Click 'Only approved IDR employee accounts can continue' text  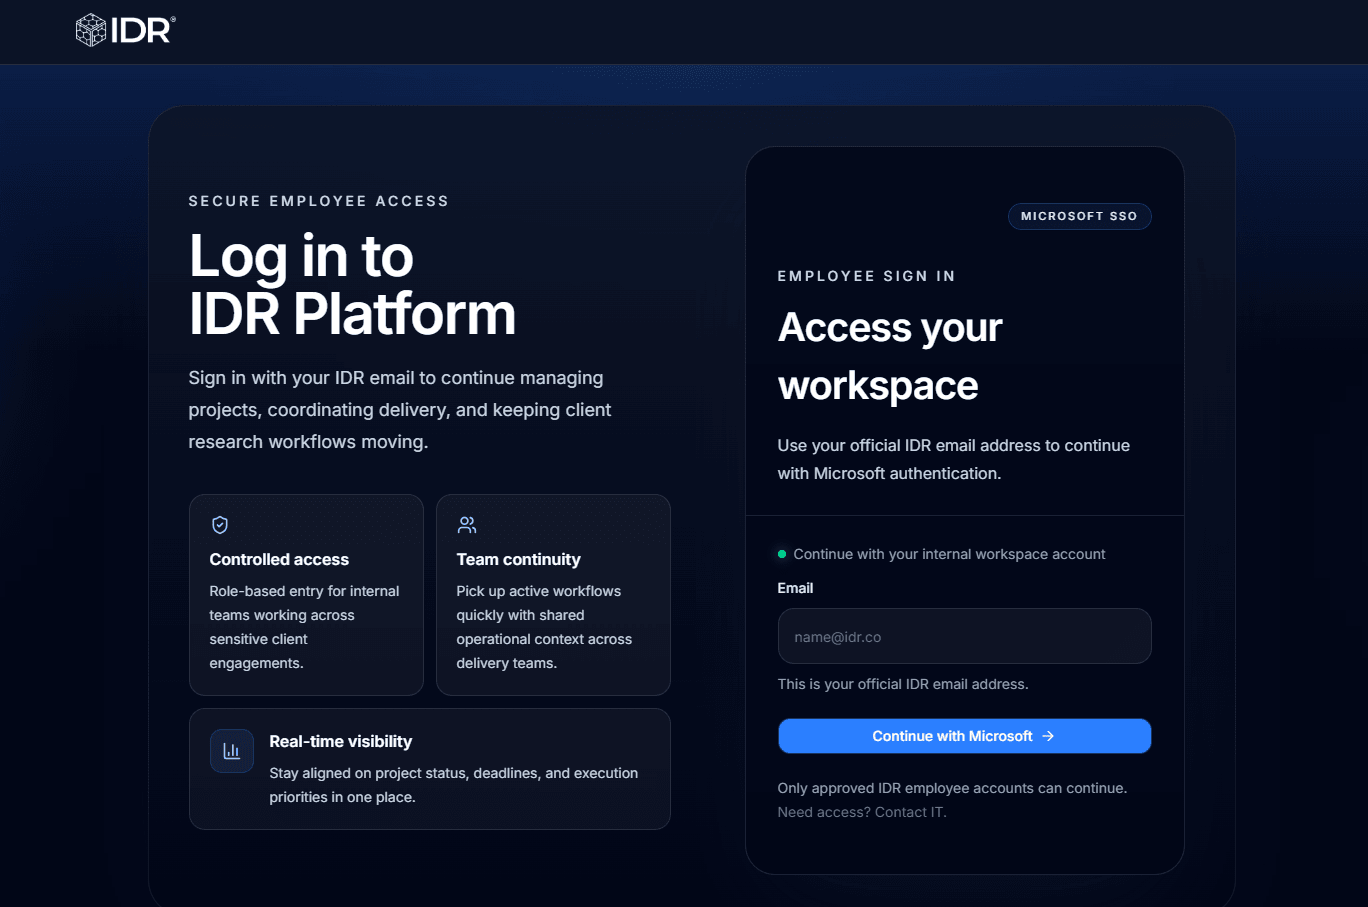(x=952, y=788)
